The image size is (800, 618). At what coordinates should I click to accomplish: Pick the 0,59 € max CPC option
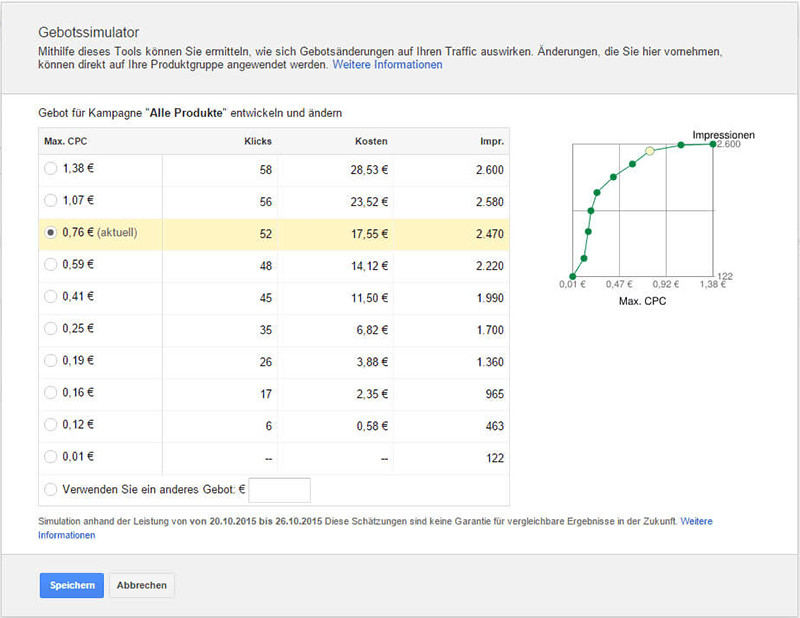click(51, 265)
